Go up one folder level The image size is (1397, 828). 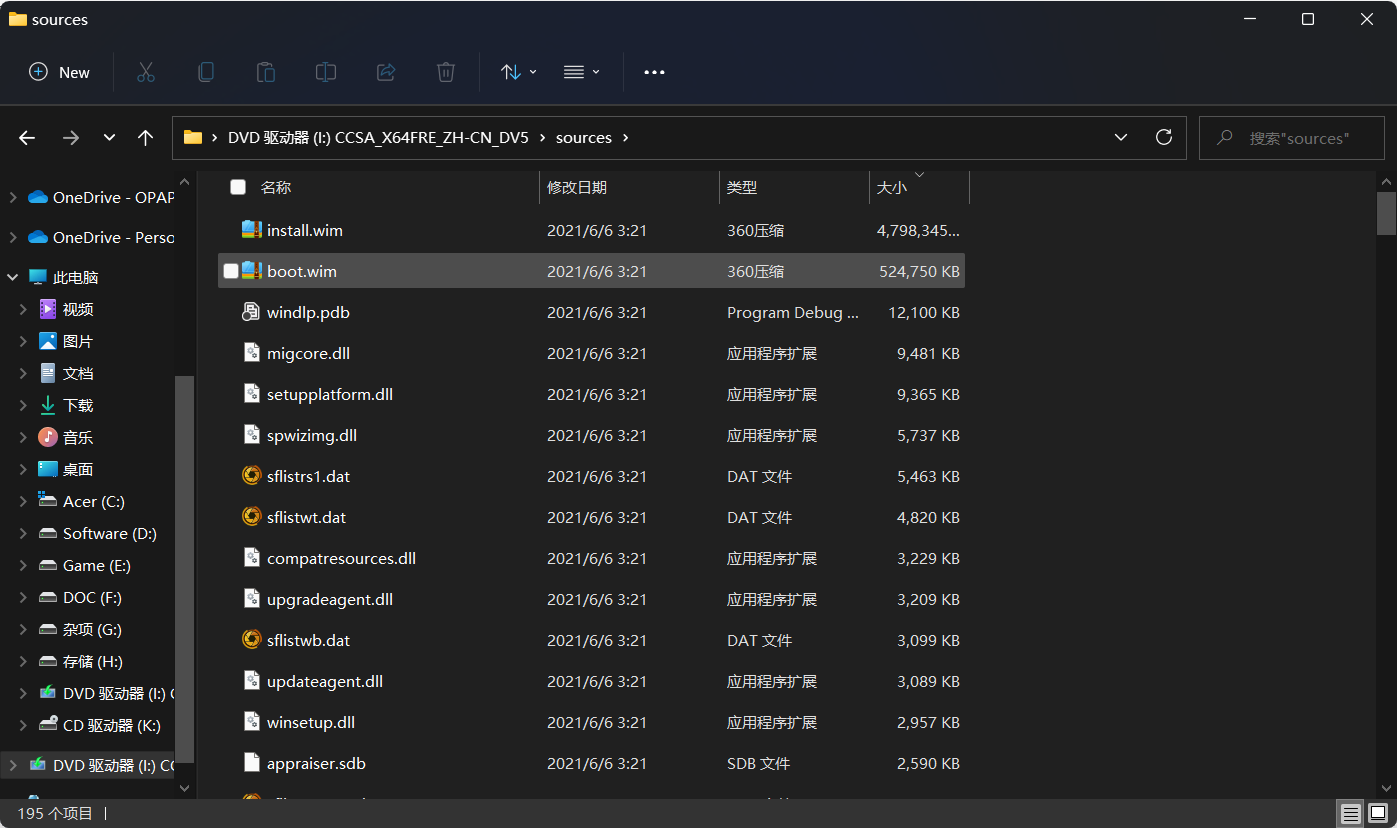[145, 138]
